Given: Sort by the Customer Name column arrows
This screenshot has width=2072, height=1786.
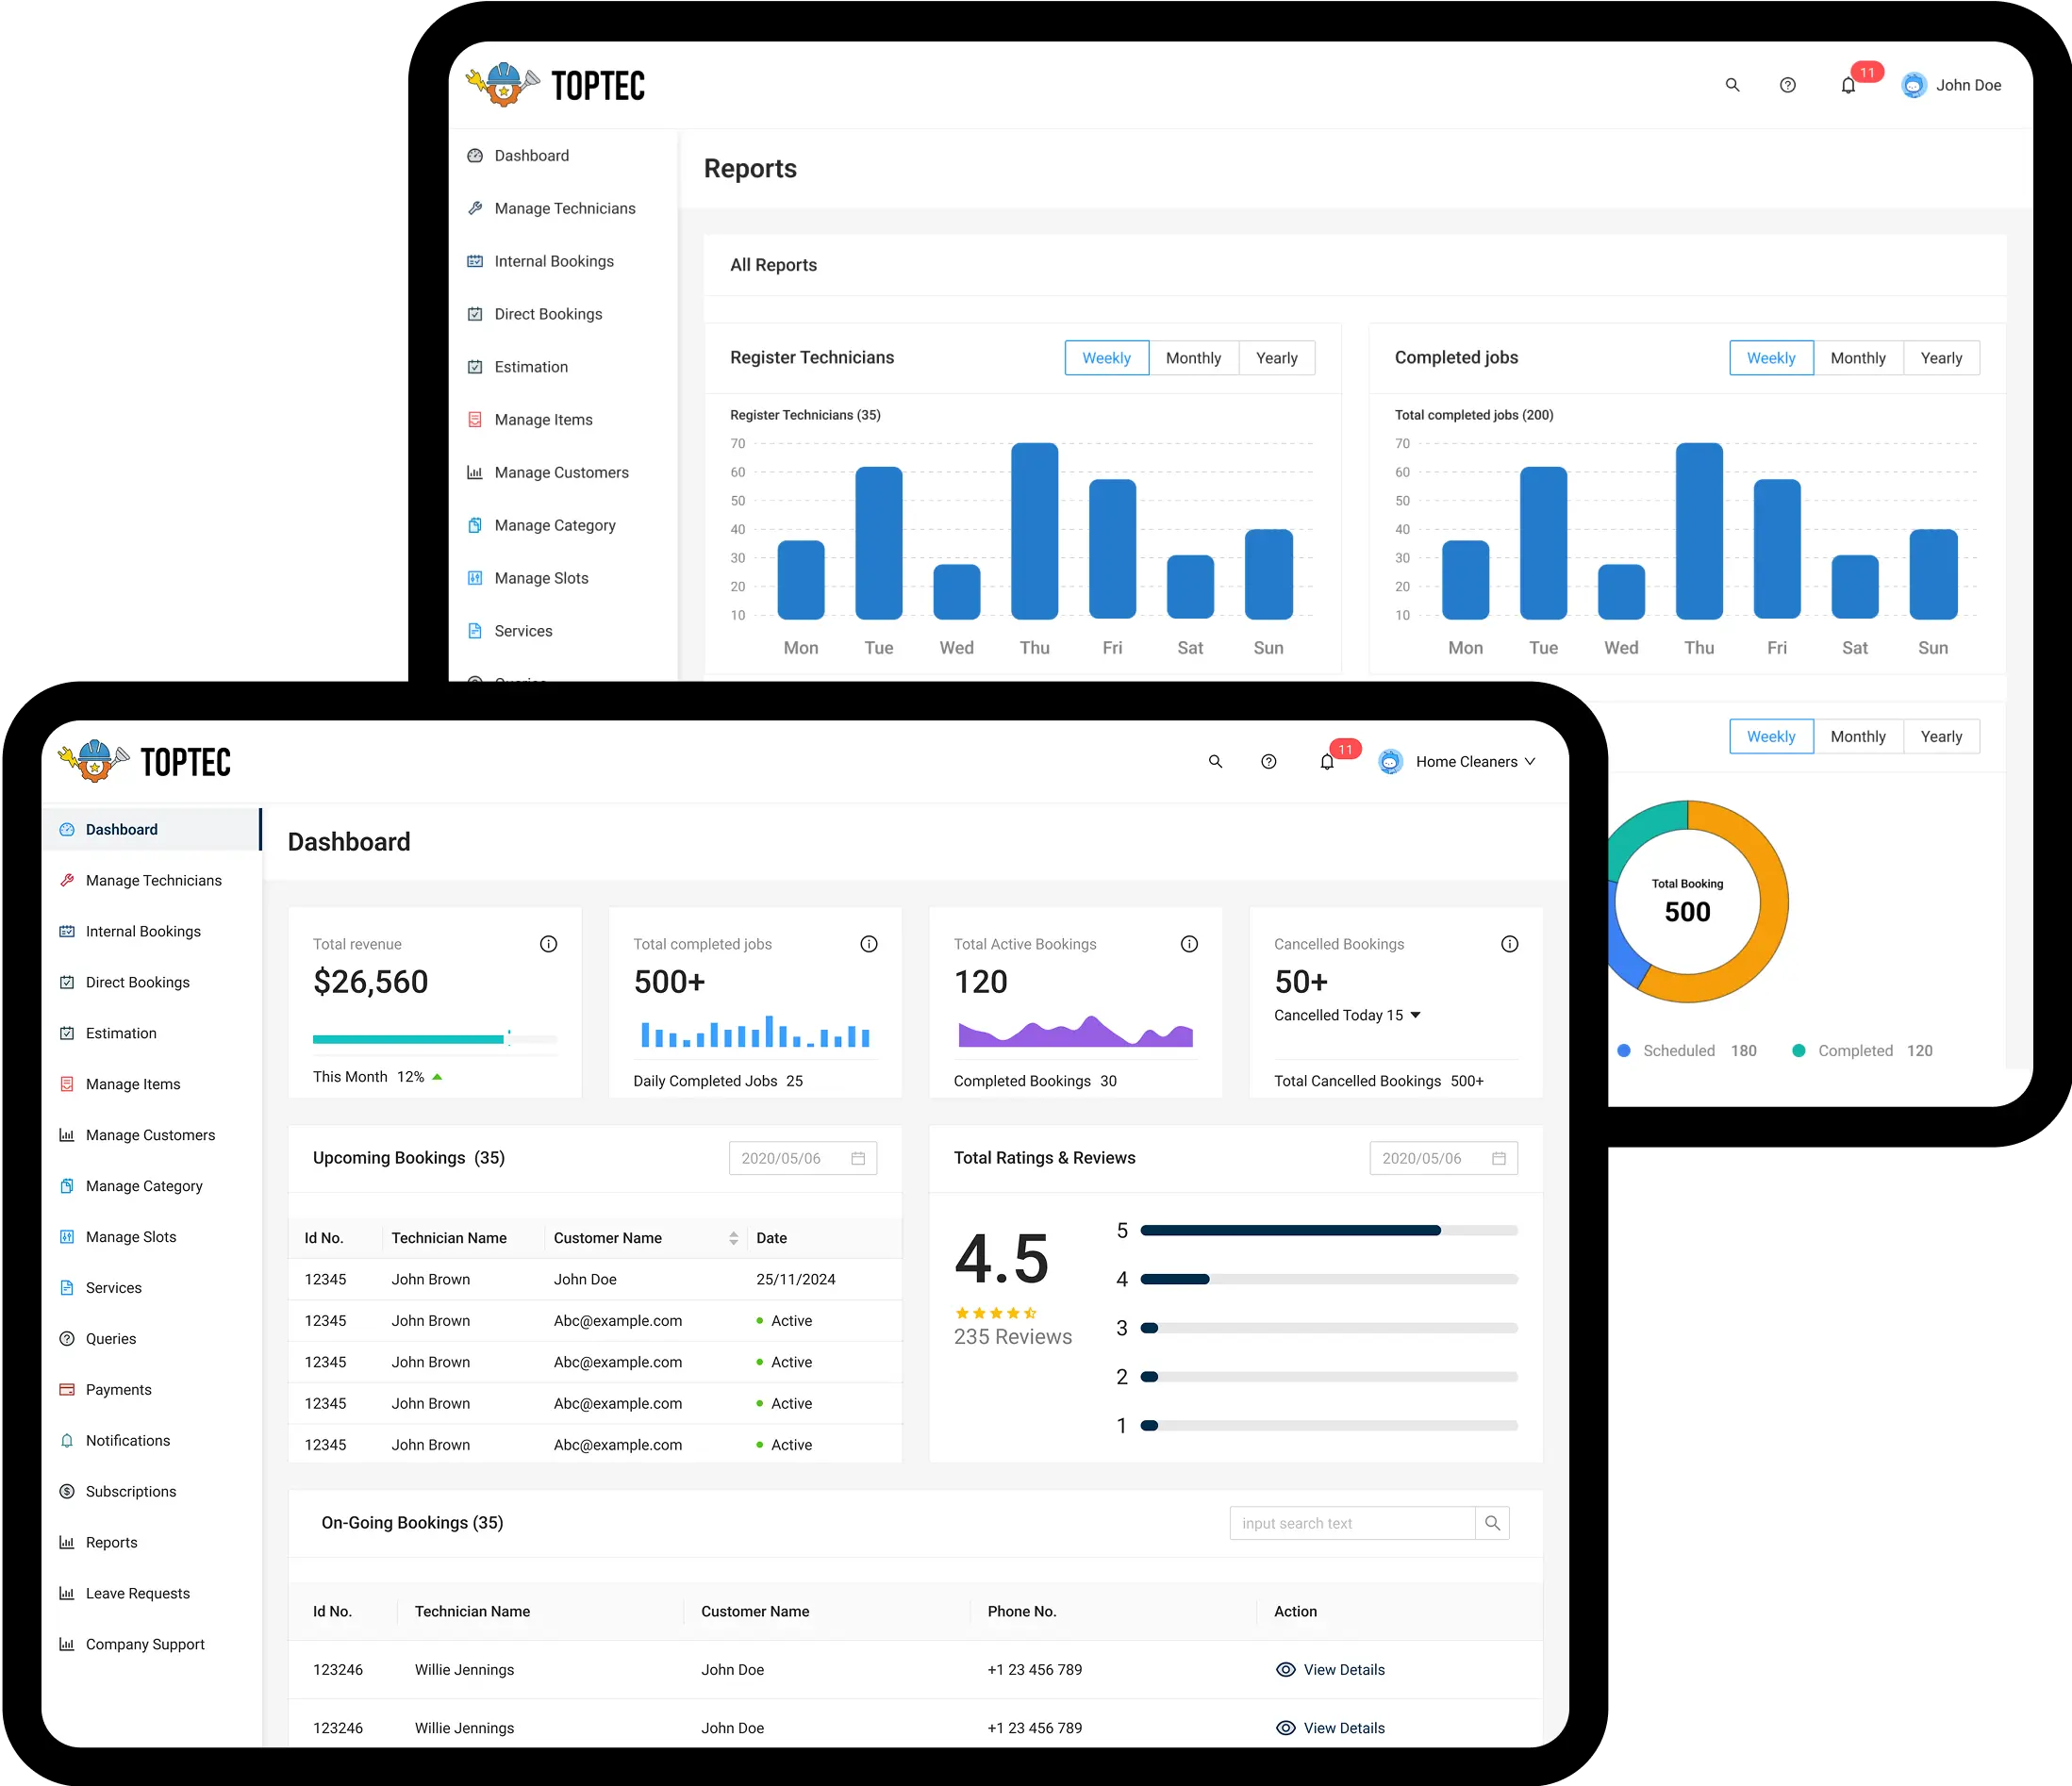Looking at the screenshot, I should coord(733,1238).
